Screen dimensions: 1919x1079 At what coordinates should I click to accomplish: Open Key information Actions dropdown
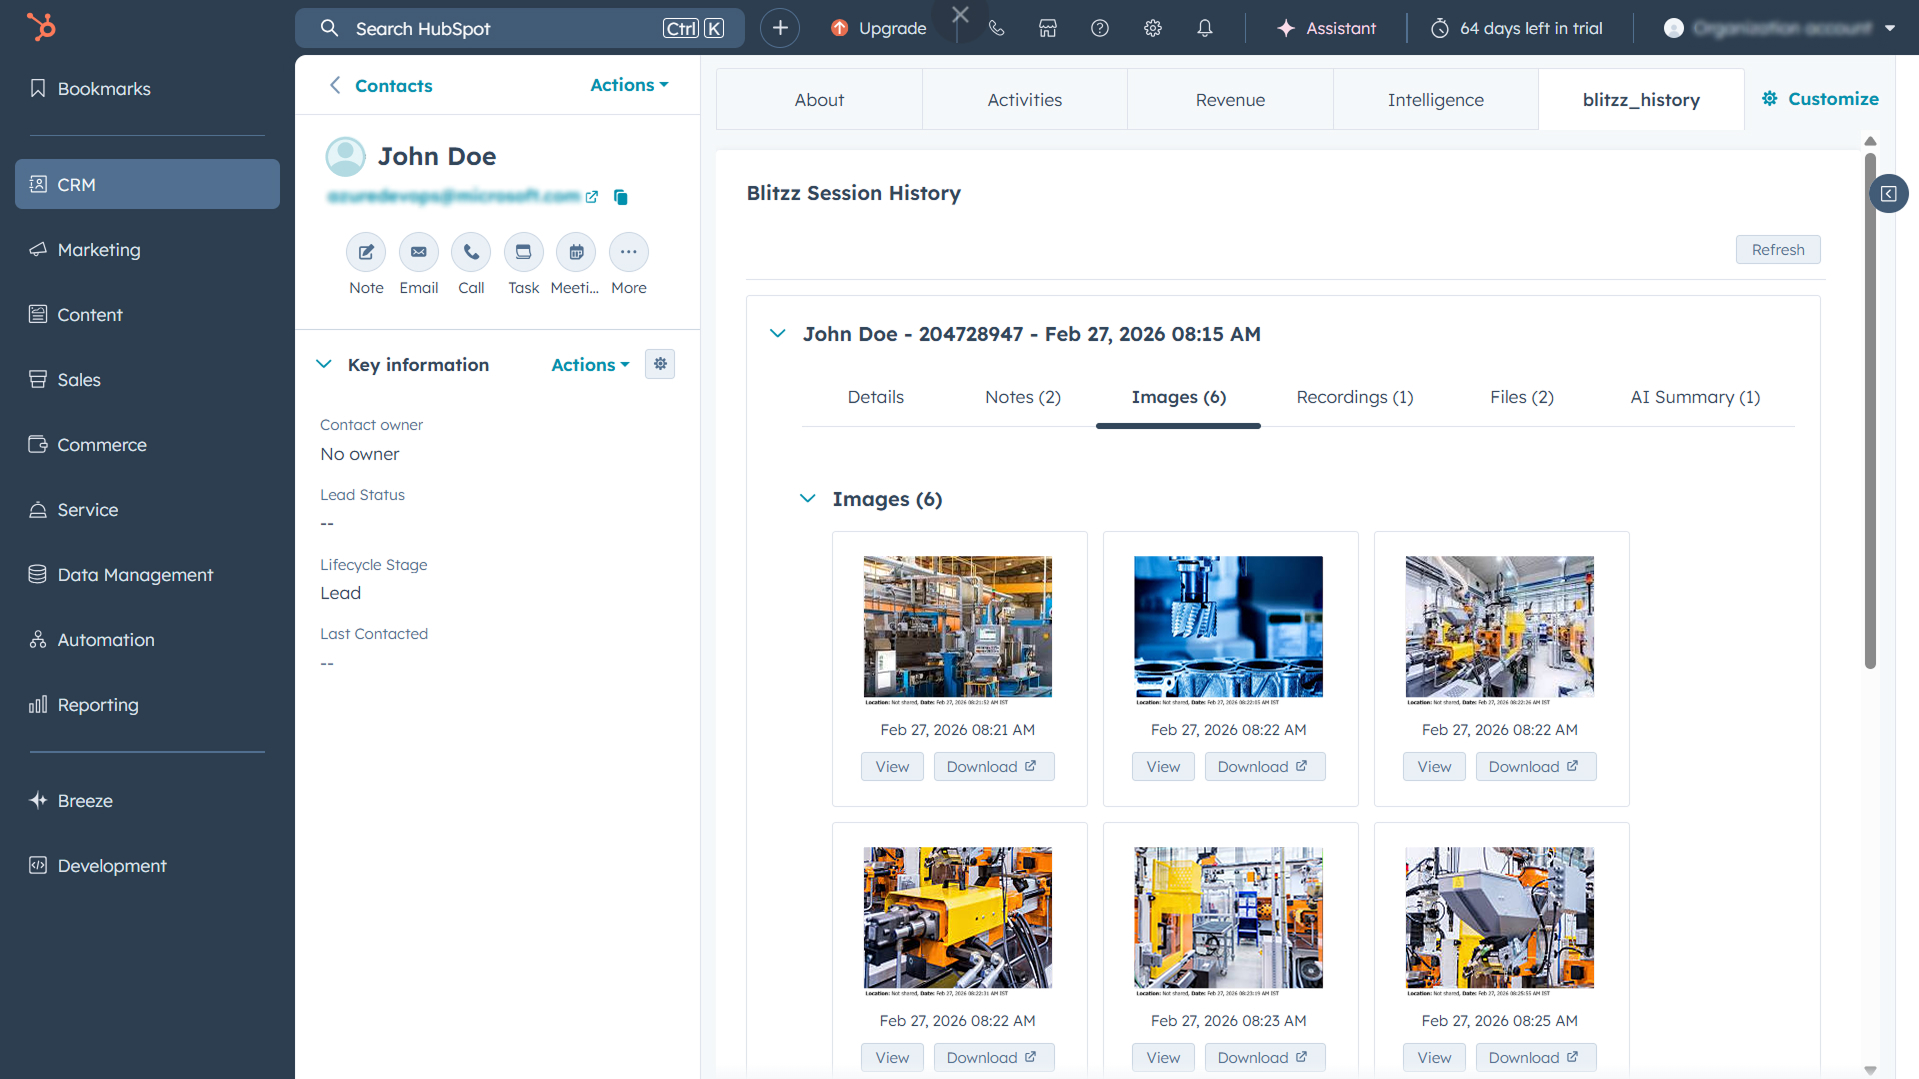point(590,365)
